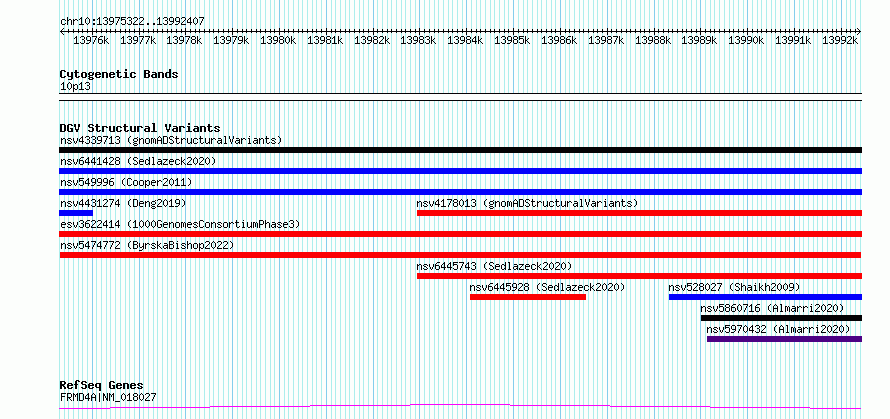Select the nsv4339713 (gnomADStructuralVariants) label

click(x=171, y=140)
